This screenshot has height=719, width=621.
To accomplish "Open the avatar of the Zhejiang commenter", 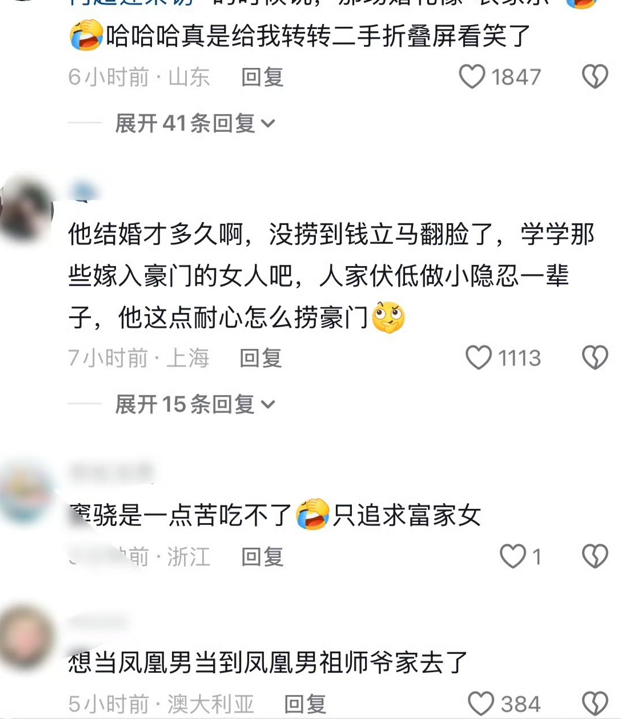I will tap(26, 494).
